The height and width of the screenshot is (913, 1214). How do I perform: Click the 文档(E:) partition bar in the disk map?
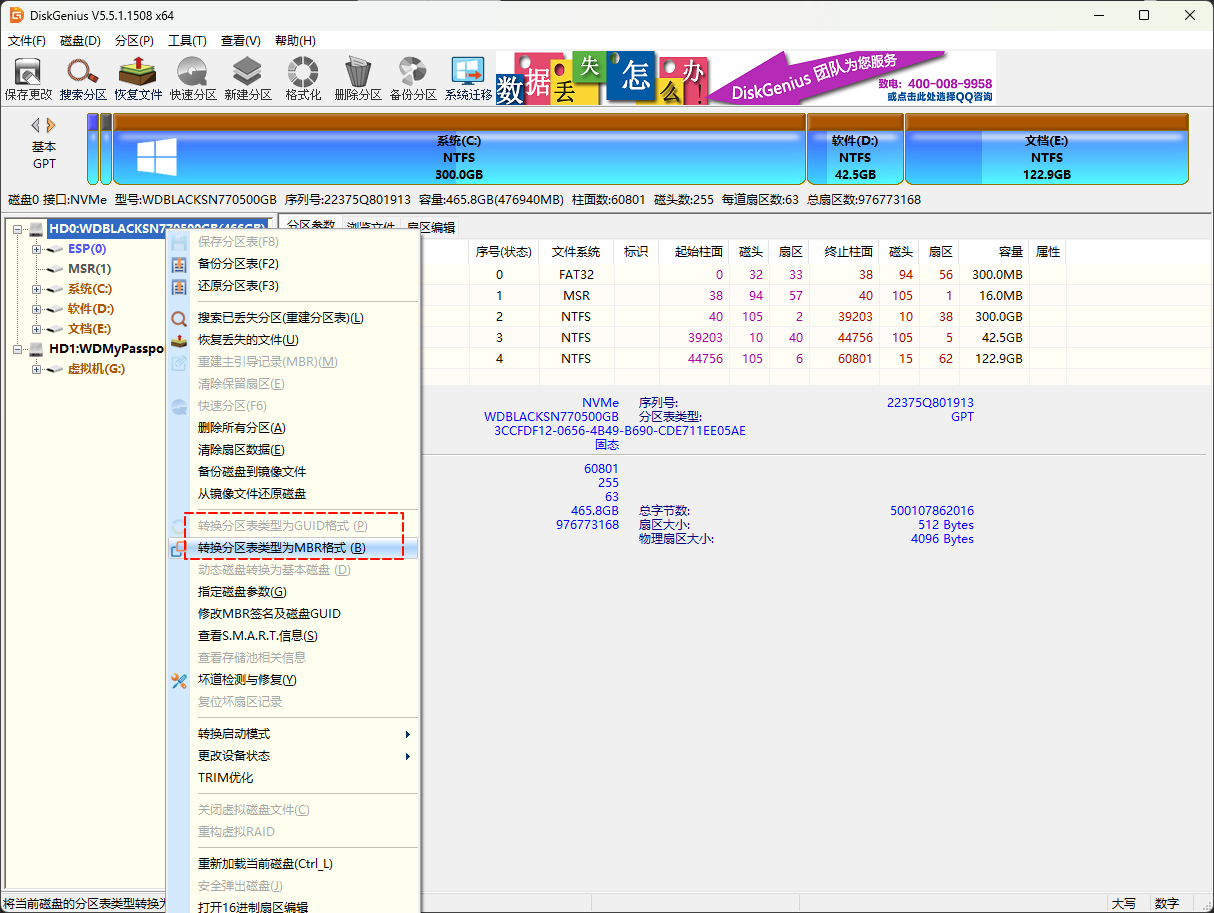coord(1046,158)
